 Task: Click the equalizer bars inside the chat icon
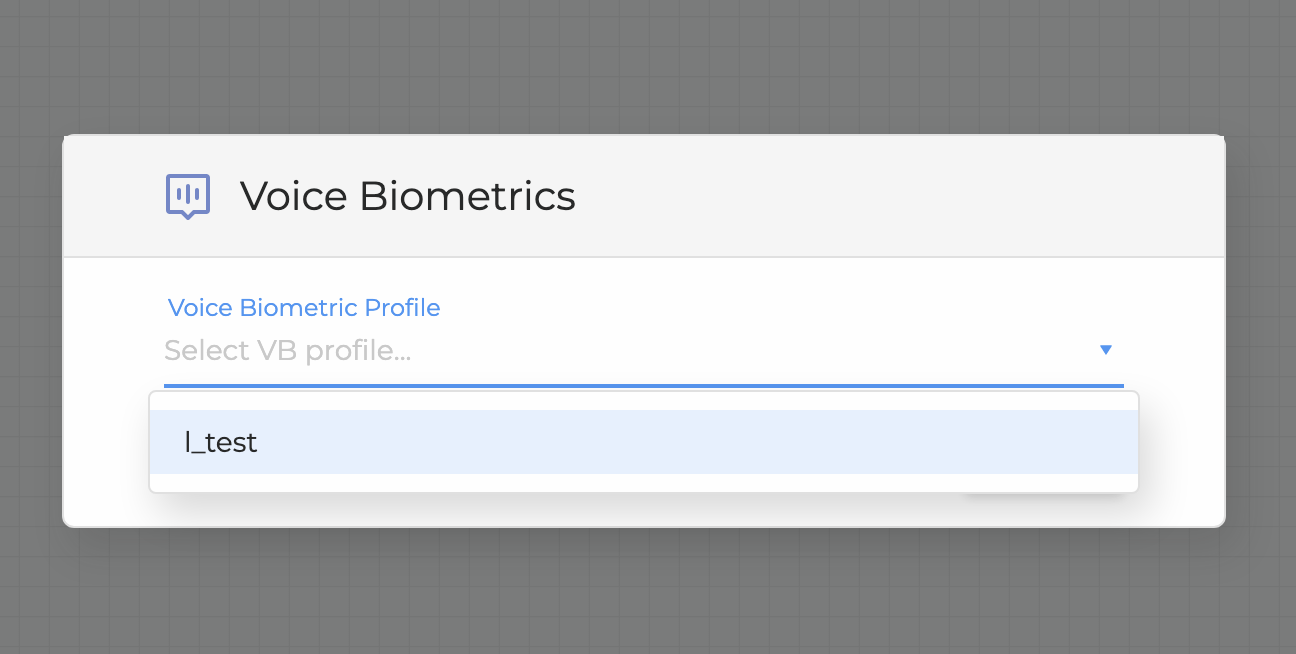click(187, 192)
